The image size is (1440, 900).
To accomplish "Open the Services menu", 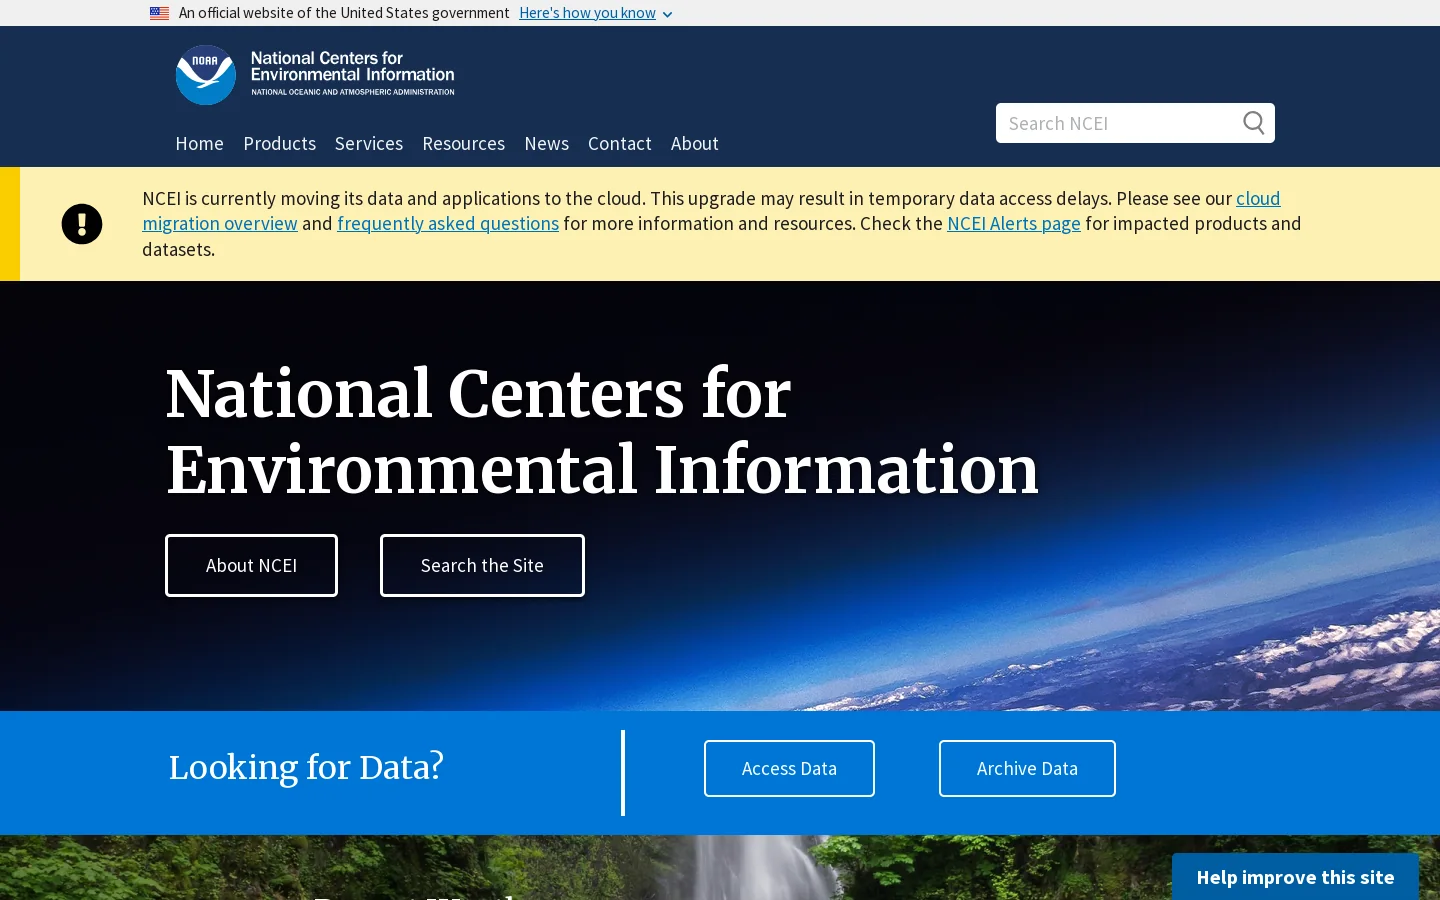I will point(369,143).
